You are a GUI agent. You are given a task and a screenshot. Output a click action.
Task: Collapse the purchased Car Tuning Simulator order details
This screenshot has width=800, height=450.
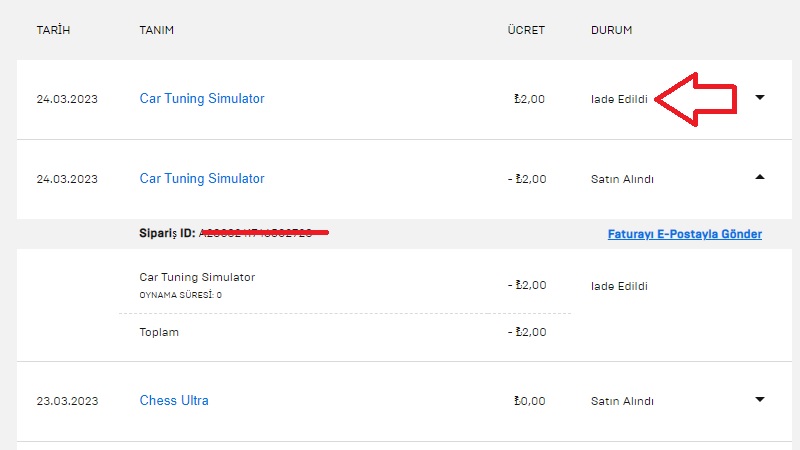point(760,178)
